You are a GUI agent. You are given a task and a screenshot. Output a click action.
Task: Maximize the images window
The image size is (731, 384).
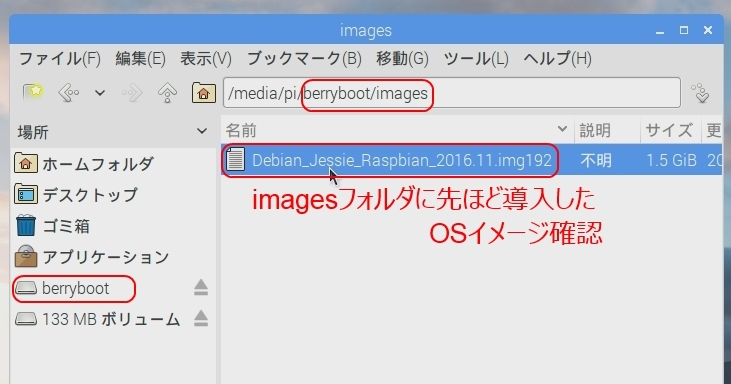tap(684, 30)
